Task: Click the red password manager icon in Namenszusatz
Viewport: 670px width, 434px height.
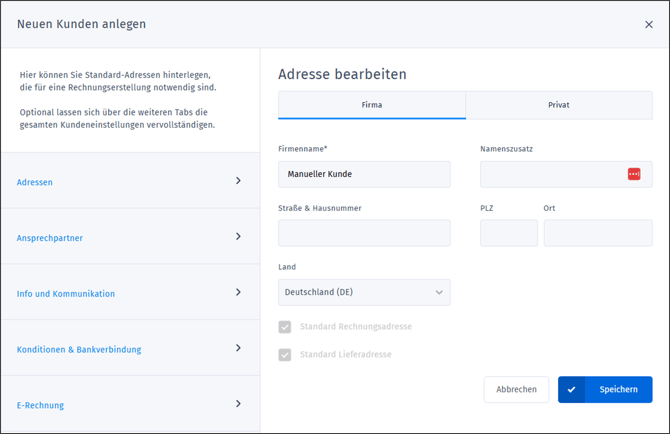Action: (x=633, y=174)
